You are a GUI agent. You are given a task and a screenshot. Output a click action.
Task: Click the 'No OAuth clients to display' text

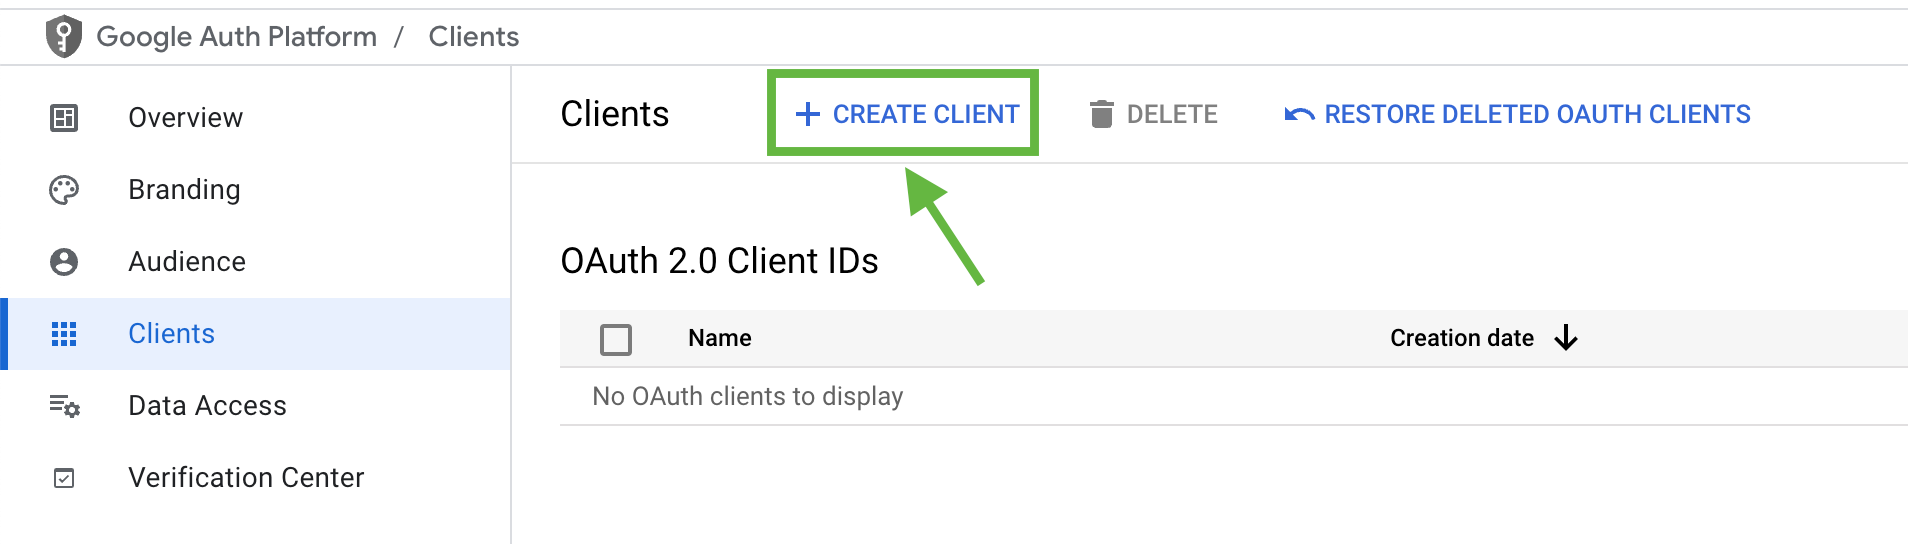coord(748,397)
